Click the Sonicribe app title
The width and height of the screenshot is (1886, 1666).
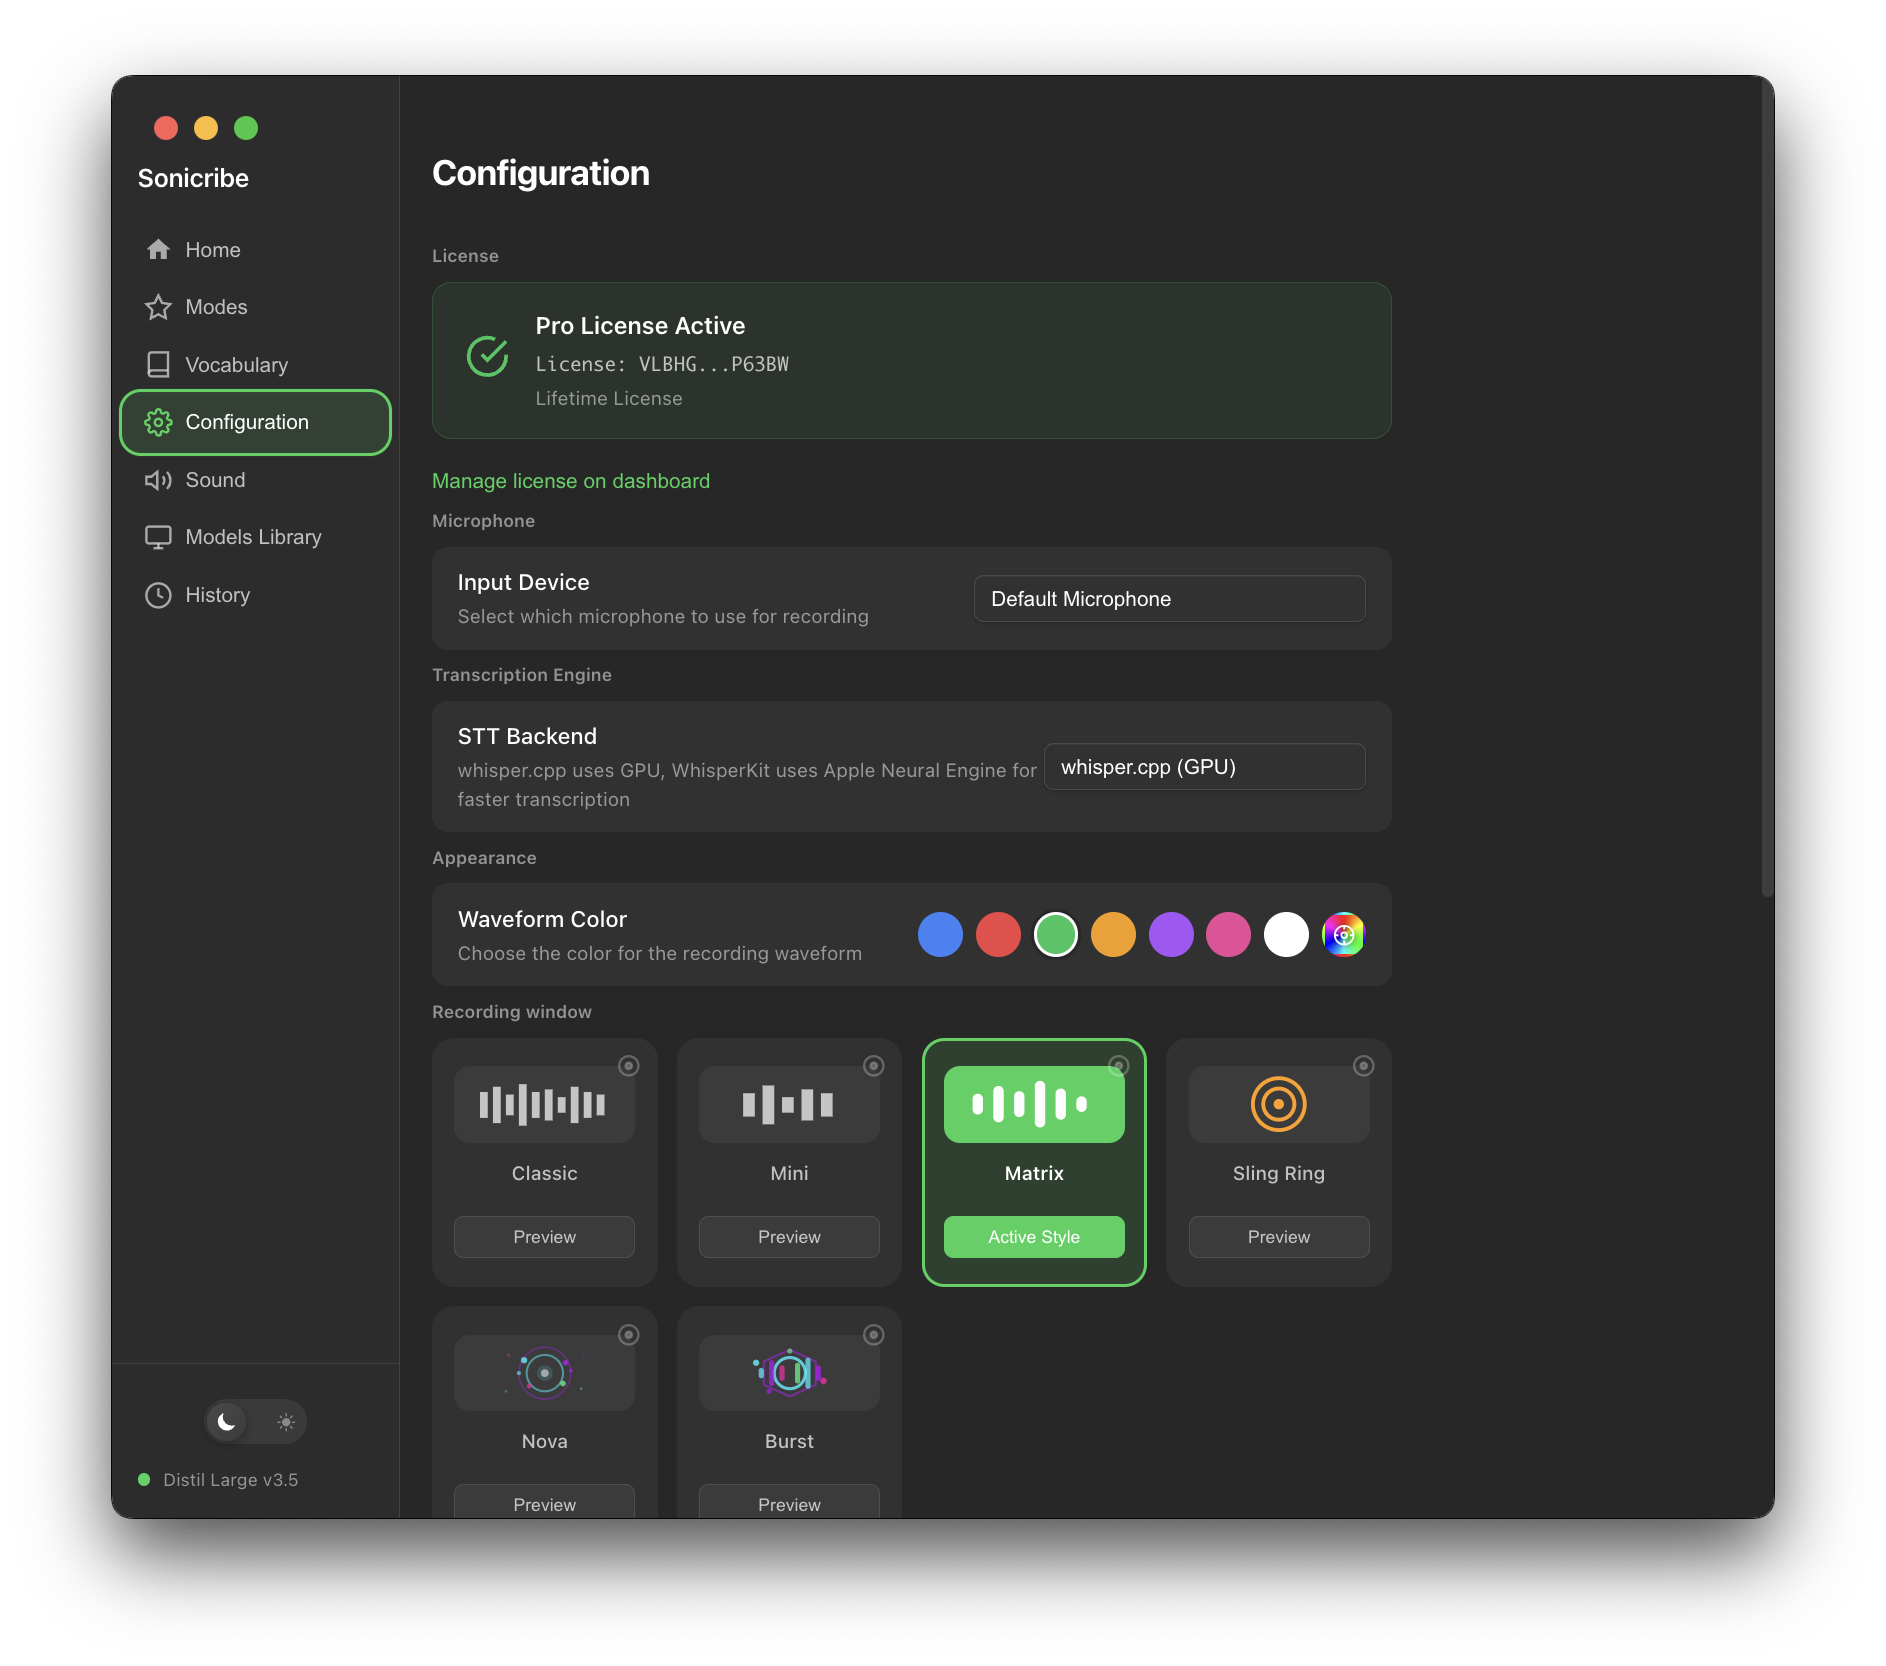coord(193,178)
